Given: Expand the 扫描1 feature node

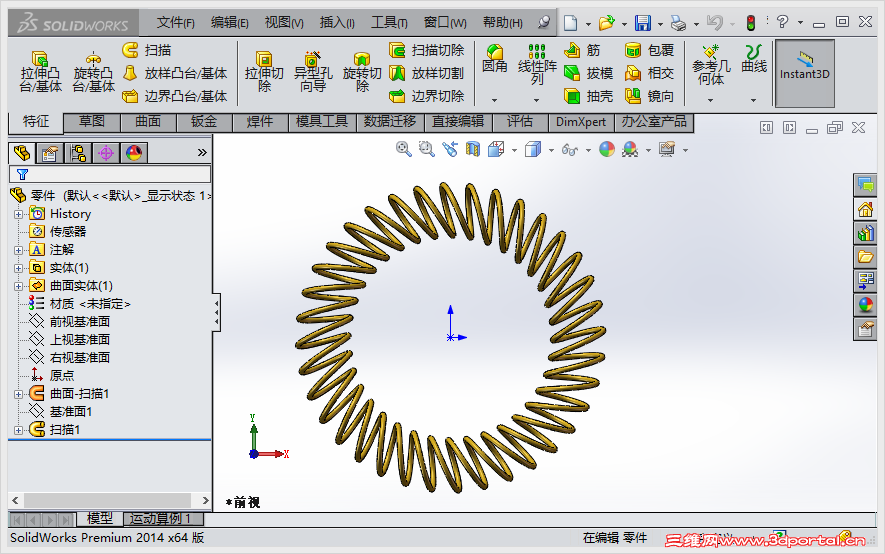Looking at the screenshot, I should (x=18, y=430).
